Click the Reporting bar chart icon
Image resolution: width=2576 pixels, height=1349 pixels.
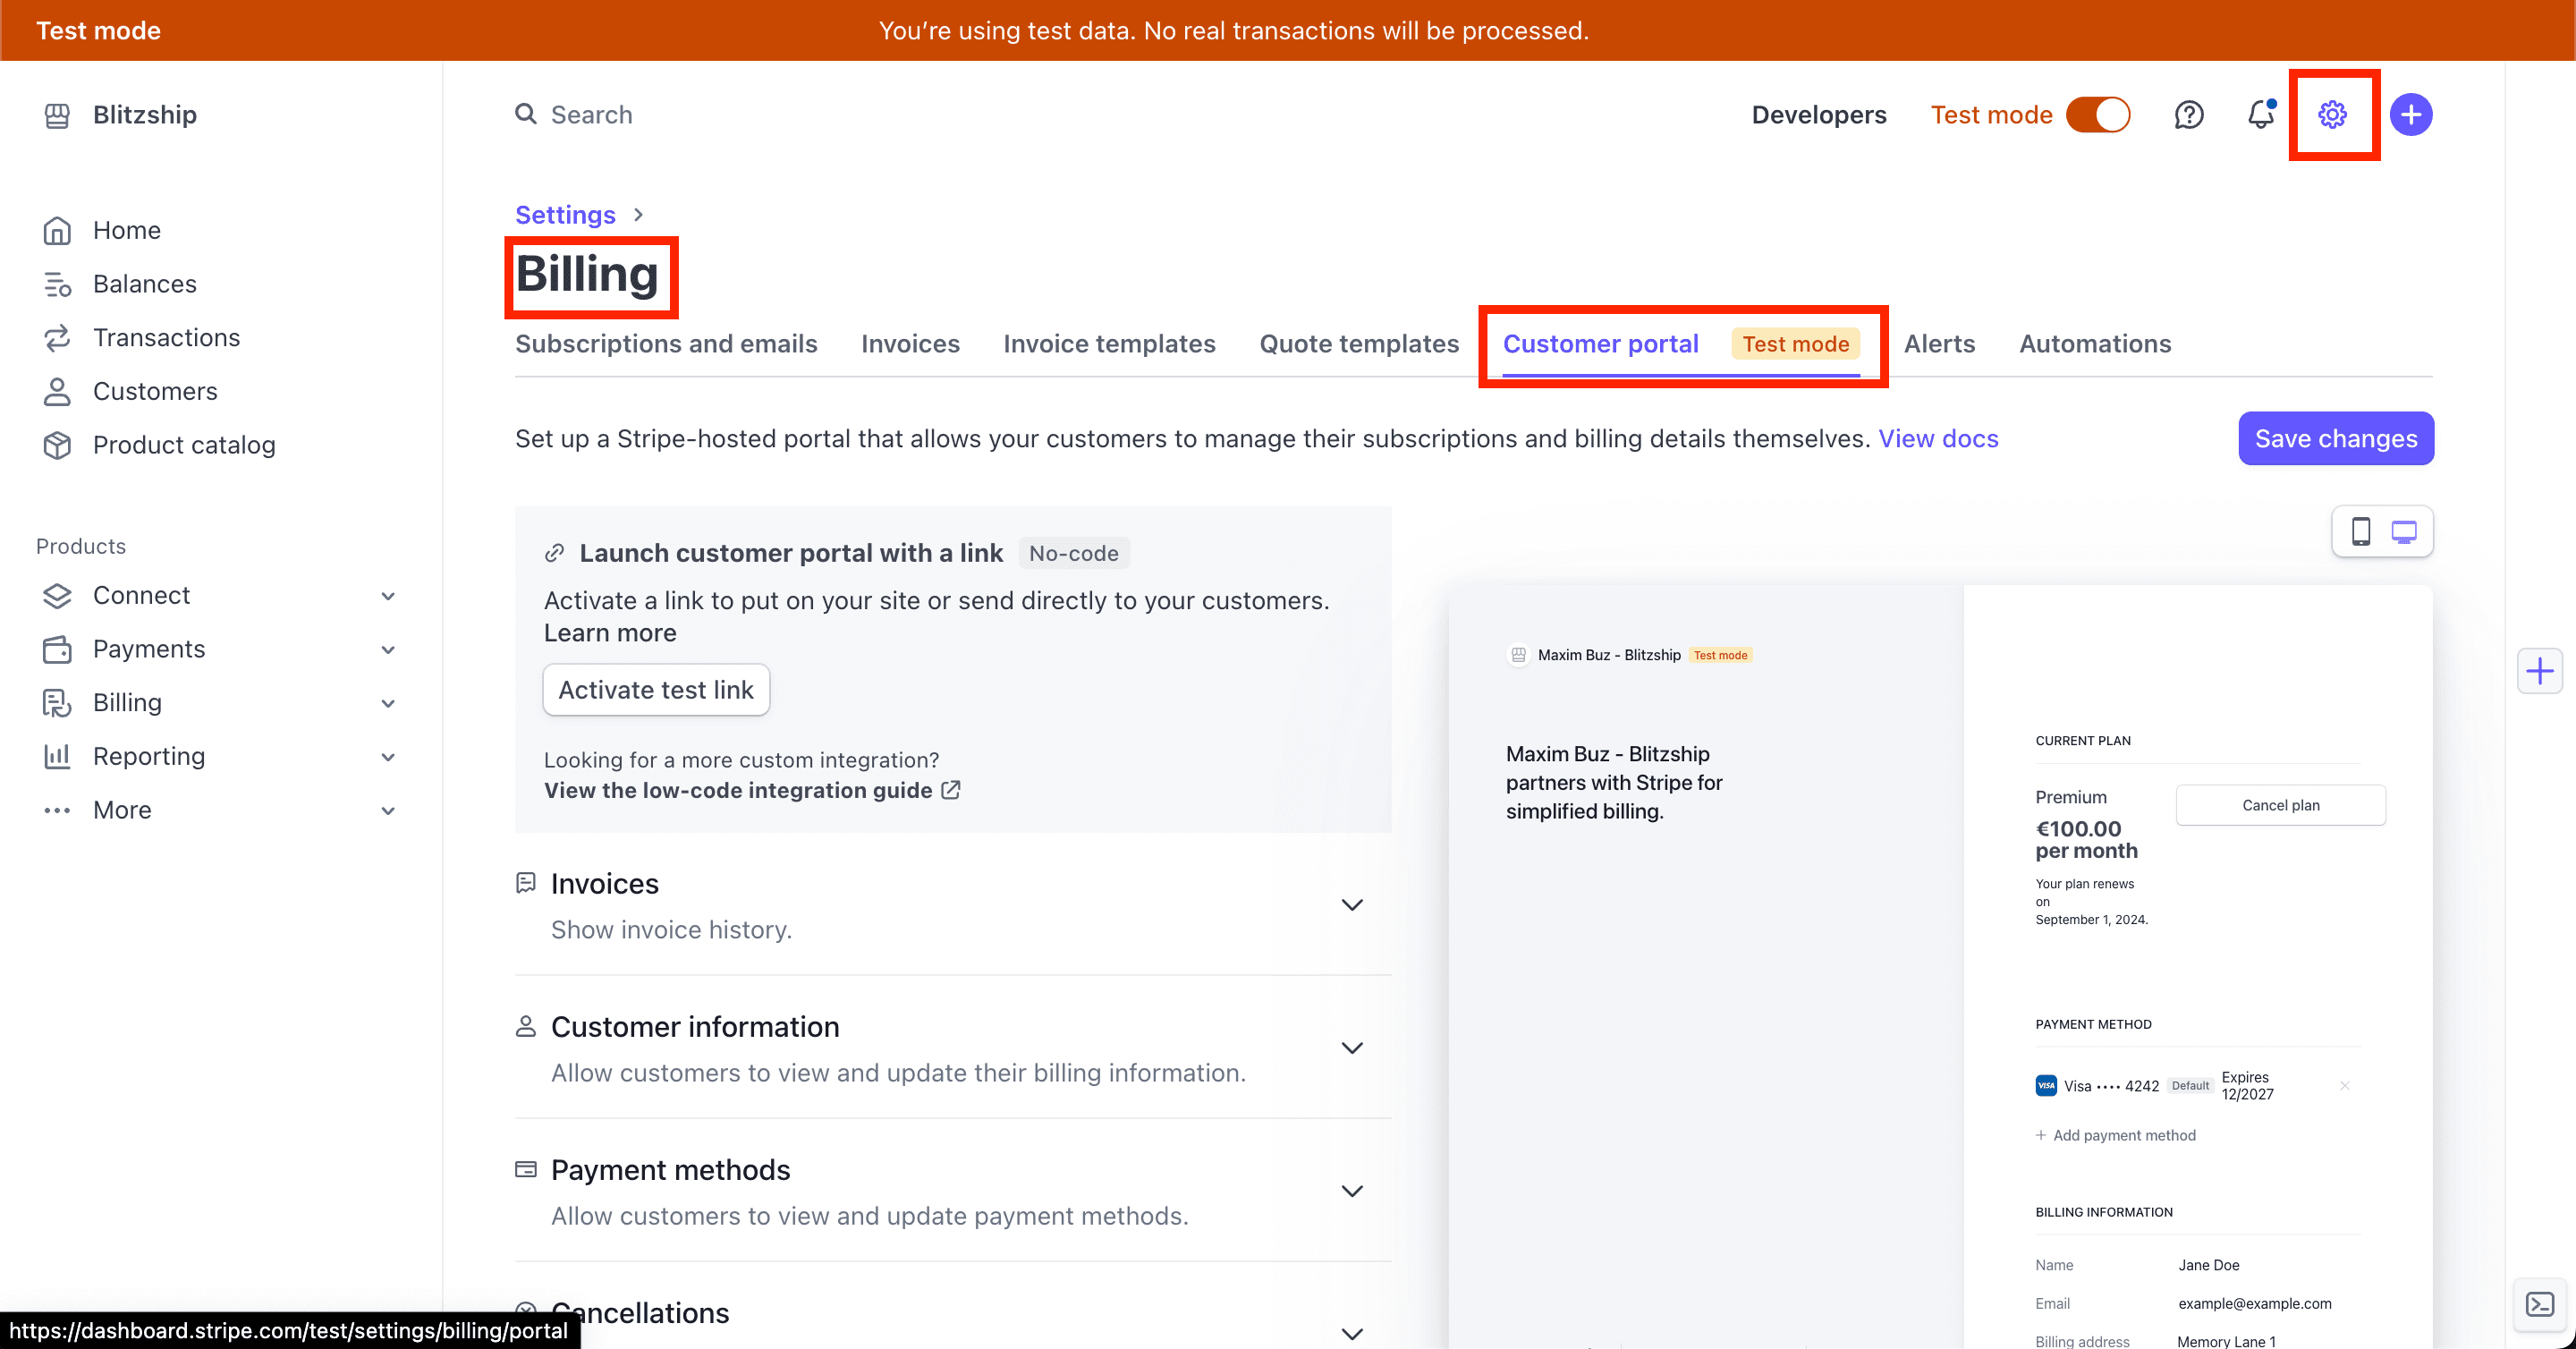pos(57,756)
